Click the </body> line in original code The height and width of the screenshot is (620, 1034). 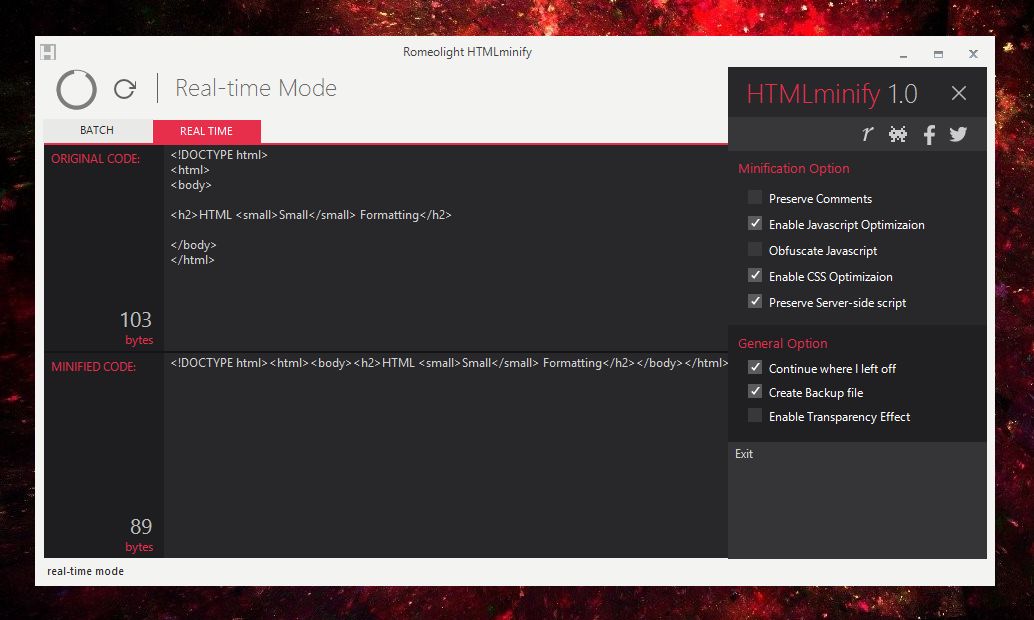click(x=193, y=245)
